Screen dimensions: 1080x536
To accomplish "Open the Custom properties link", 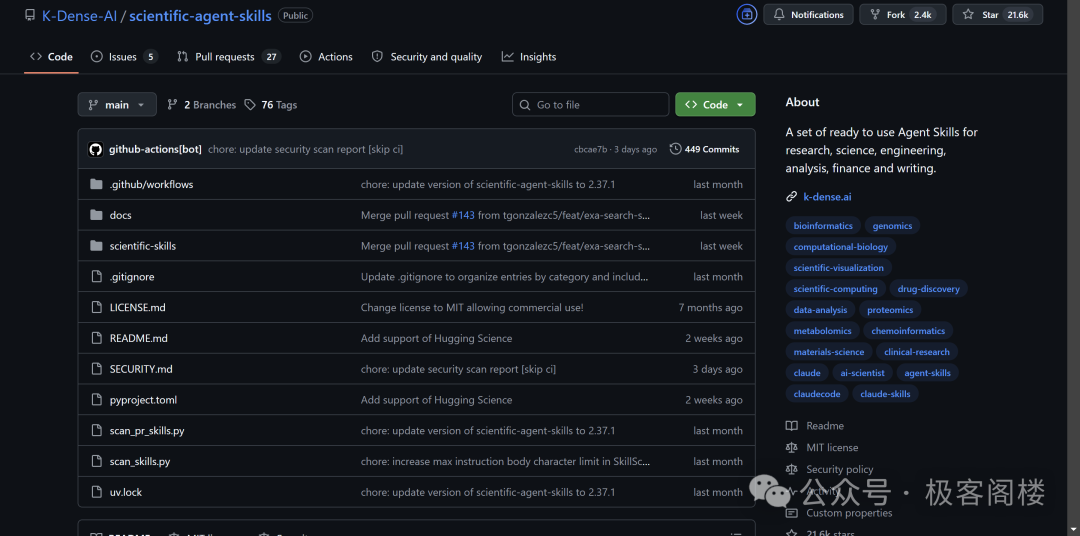I will coord(849,513).
